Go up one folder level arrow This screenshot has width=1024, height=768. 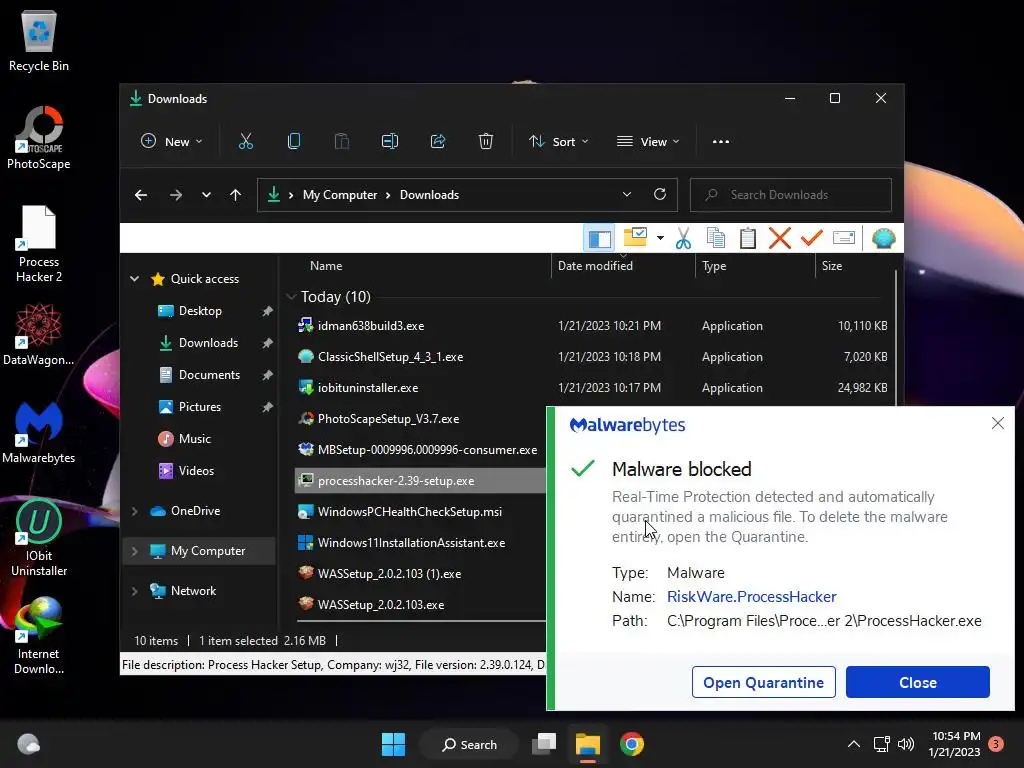pyautogui.click(x=236, y=195)
